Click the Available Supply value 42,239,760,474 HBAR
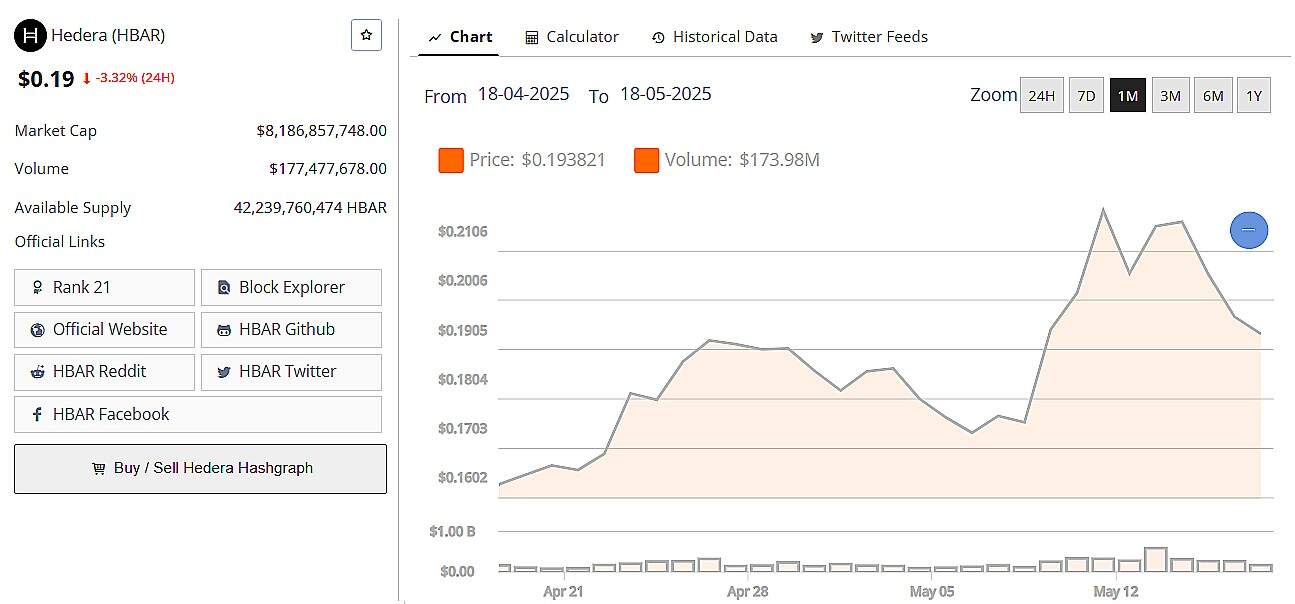The width and height of the screenshot is (1295, 604). 310,208
